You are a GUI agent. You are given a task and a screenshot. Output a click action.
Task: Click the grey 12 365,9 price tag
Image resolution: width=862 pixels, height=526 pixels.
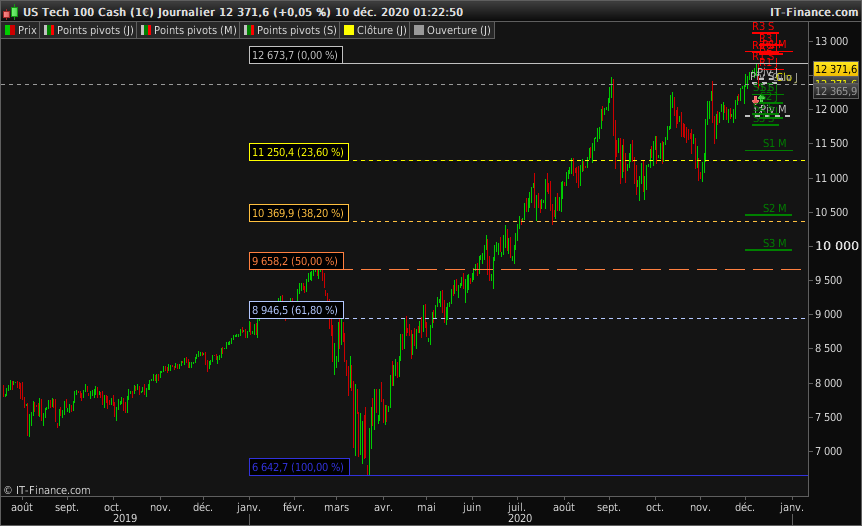coord(836,91)
